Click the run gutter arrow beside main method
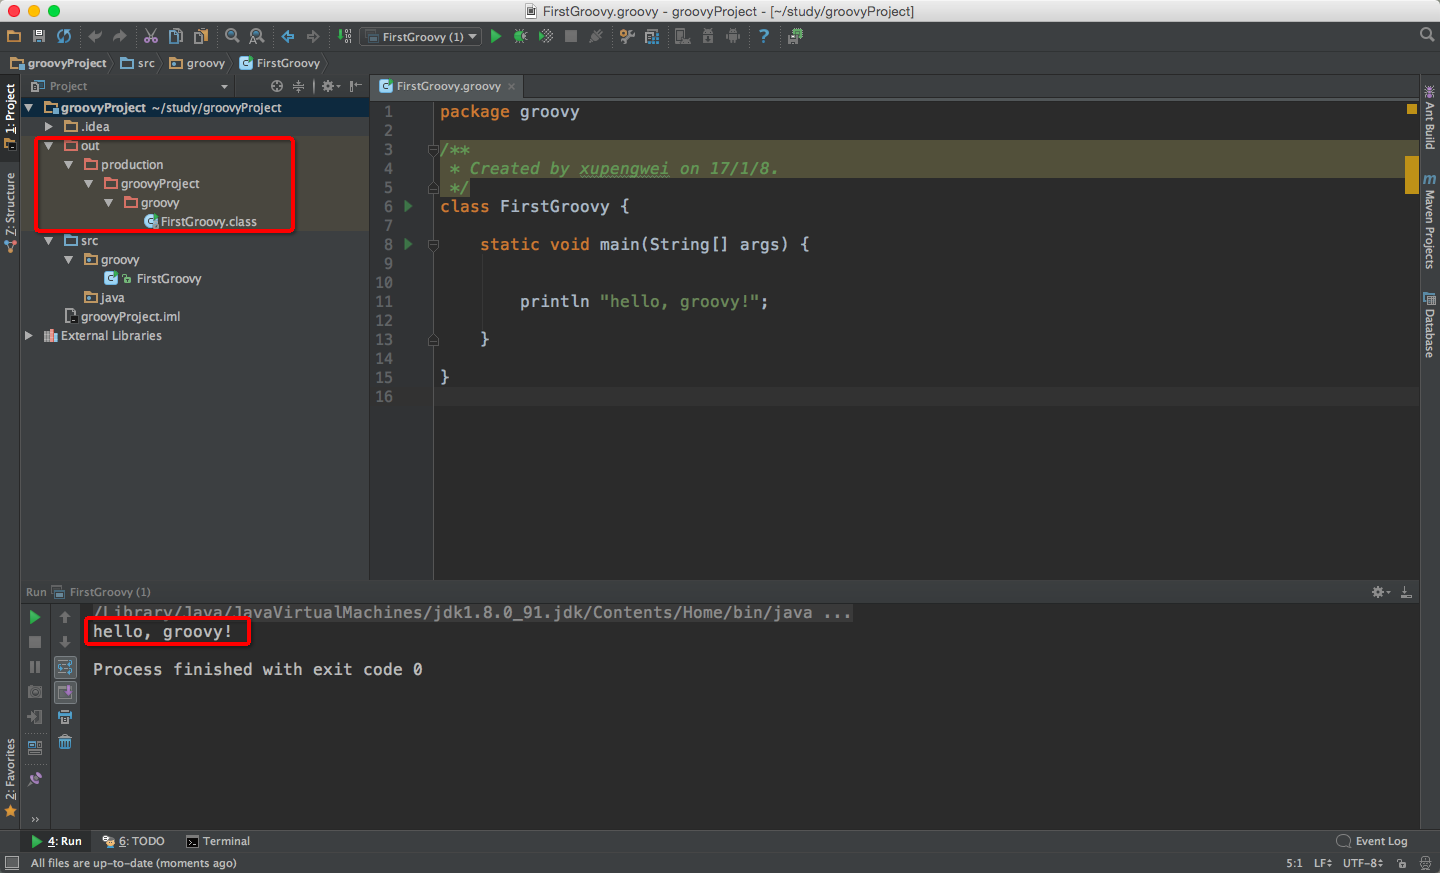The width and height of the screenshot is (1440, 873). coord(408,244)
